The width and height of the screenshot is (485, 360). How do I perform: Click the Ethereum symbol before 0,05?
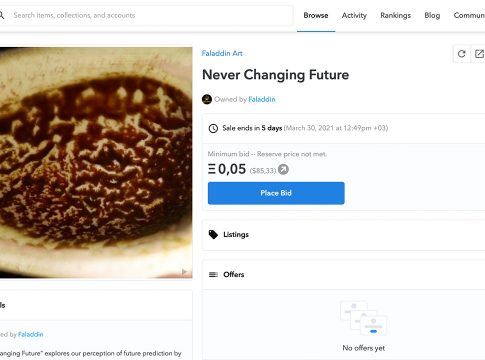coord(212,169)
